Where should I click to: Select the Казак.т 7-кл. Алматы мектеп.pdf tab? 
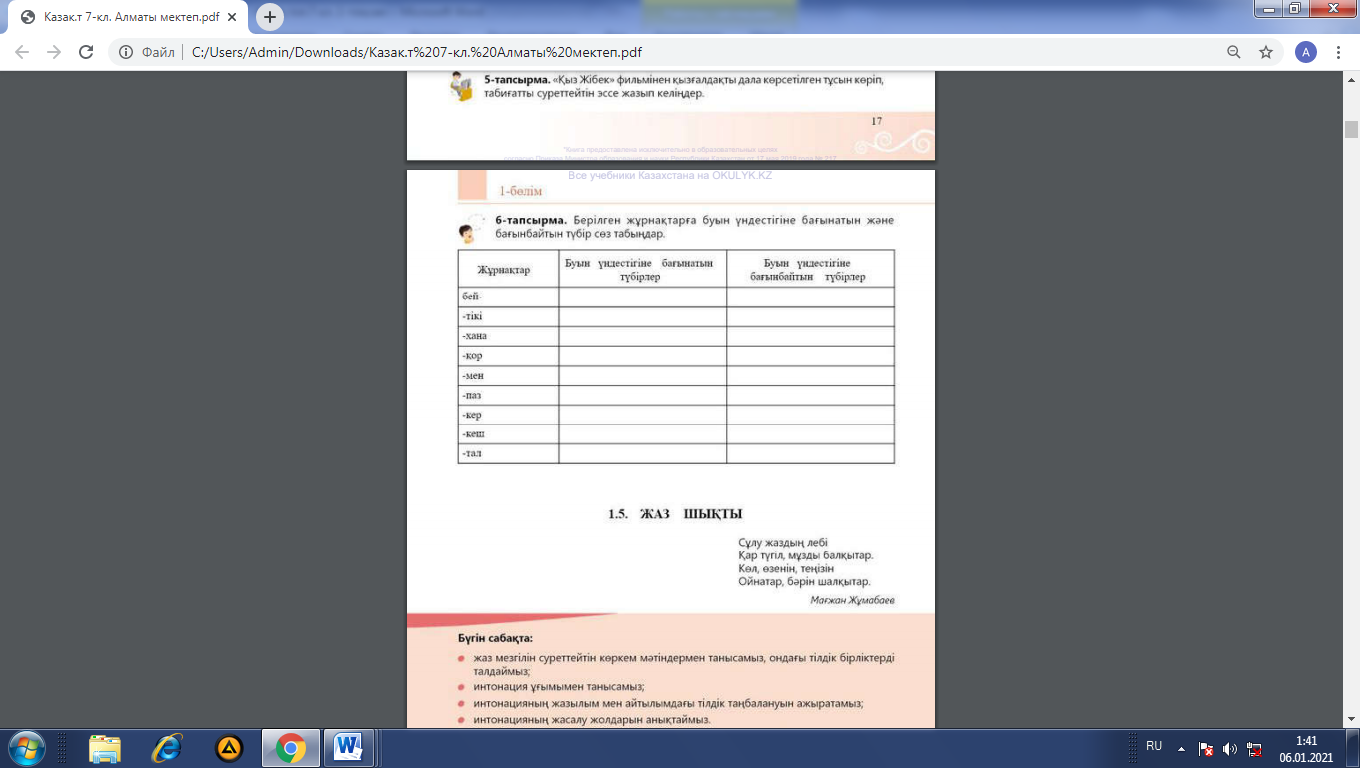131,18
